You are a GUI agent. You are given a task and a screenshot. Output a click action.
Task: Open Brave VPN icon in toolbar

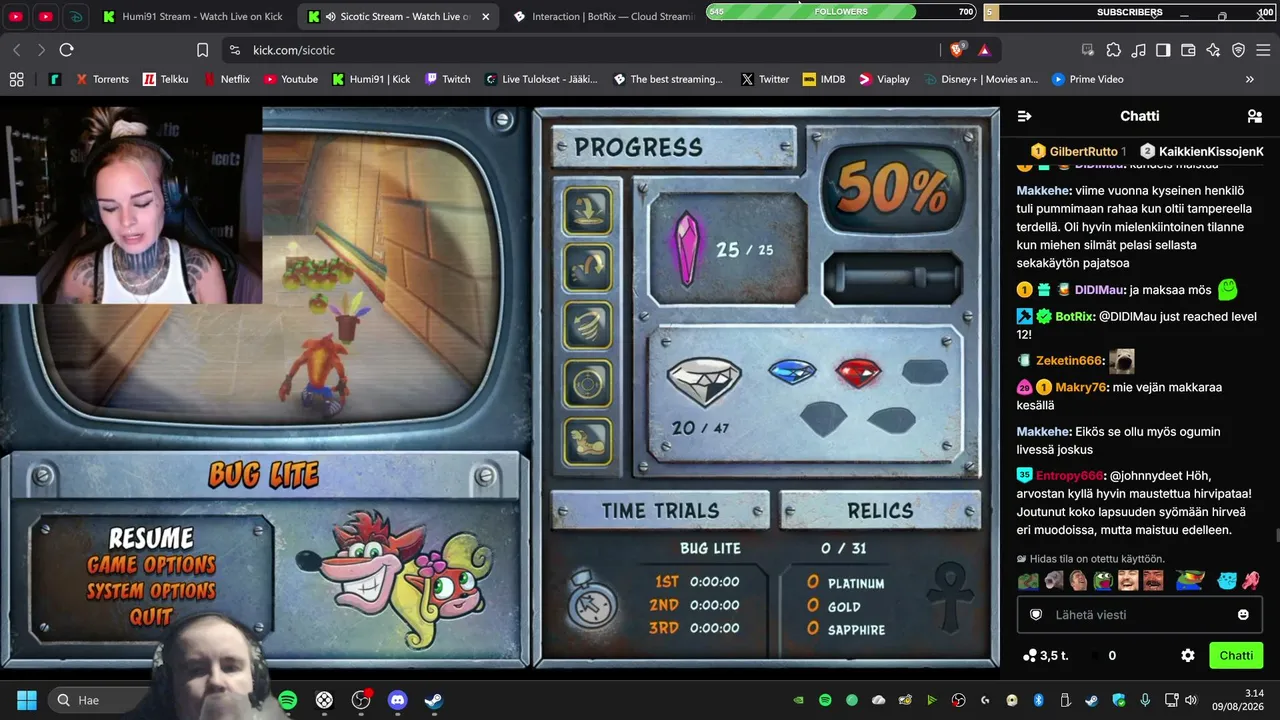tap(1238, 50)
